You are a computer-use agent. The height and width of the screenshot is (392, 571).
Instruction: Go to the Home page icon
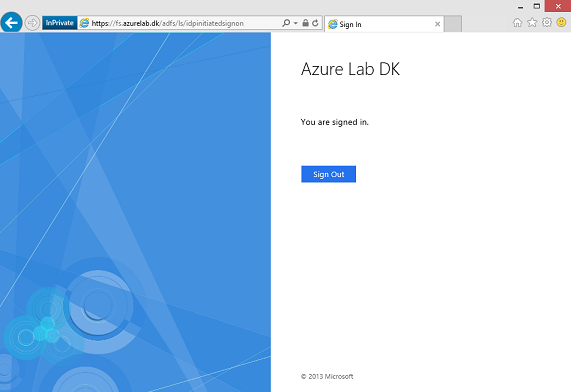517,23
